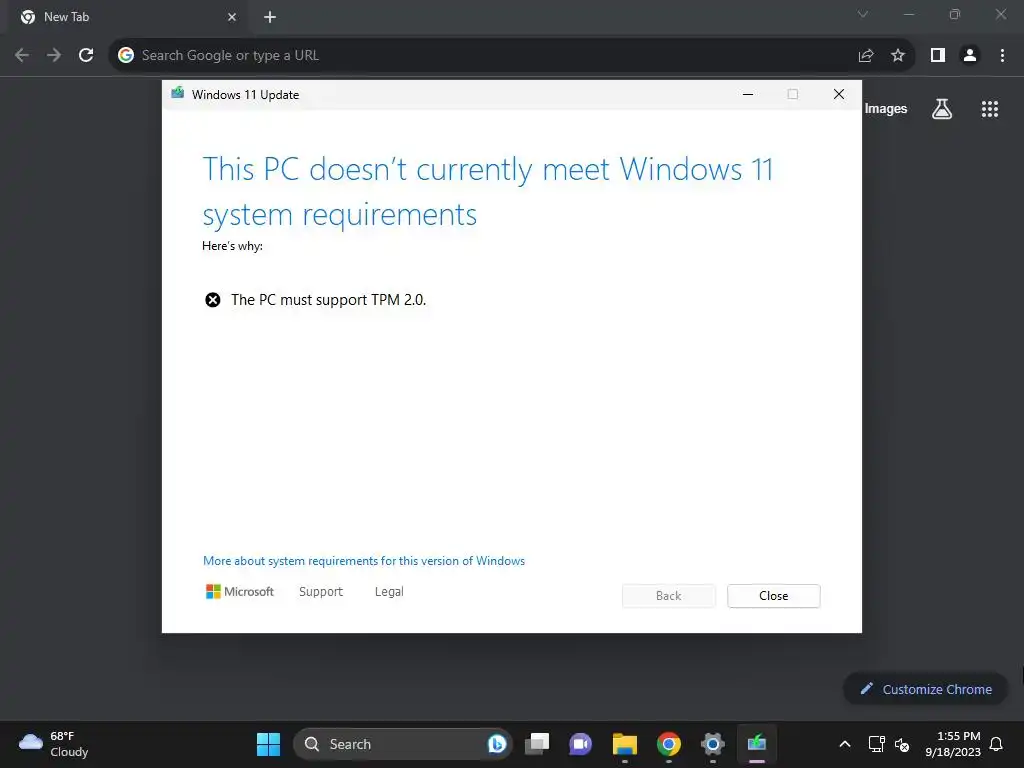
Task: Minimize the Windows 11 Update dialog
Action: (x=748, y=94)
